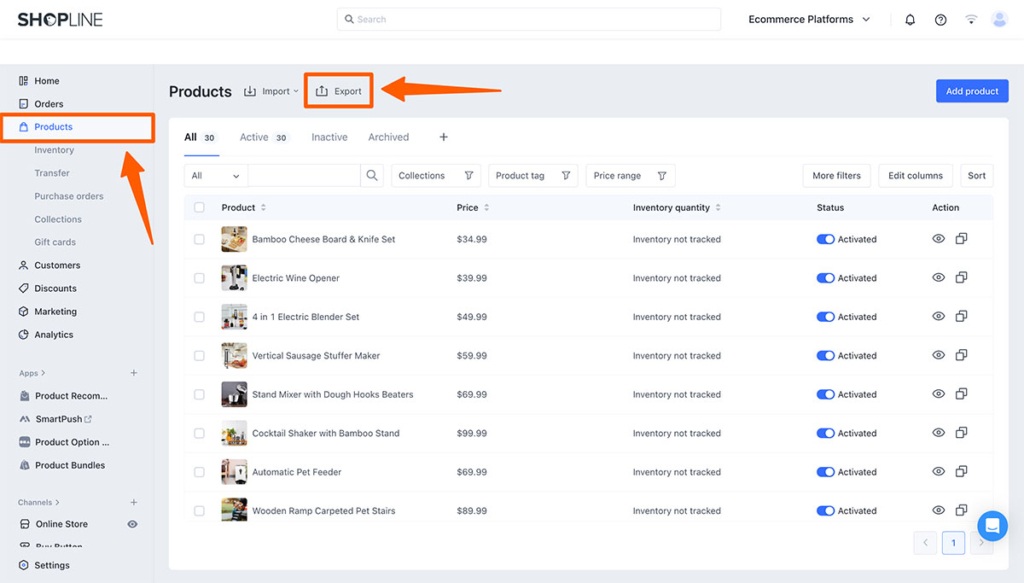Select the Inactive products tab
This screenshot has width=1024, height=583.
coord(329,137)
